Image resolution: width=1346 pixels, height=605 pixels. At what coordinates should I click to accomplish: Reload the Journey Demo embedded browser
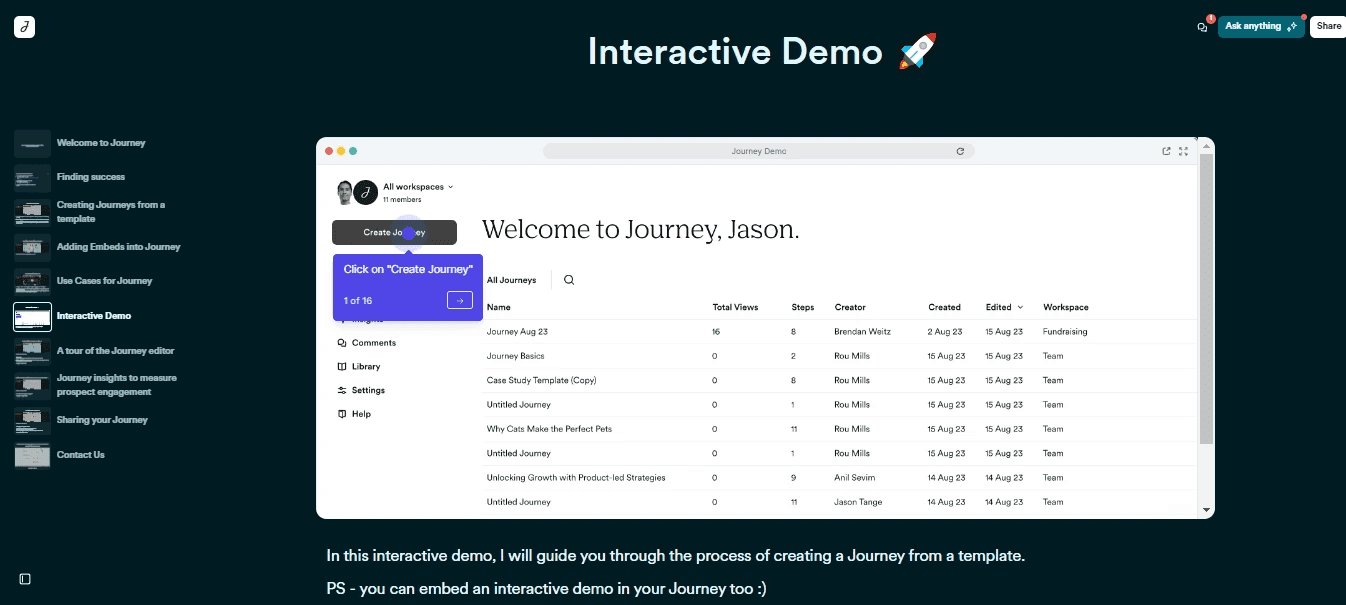coord(960,151)
